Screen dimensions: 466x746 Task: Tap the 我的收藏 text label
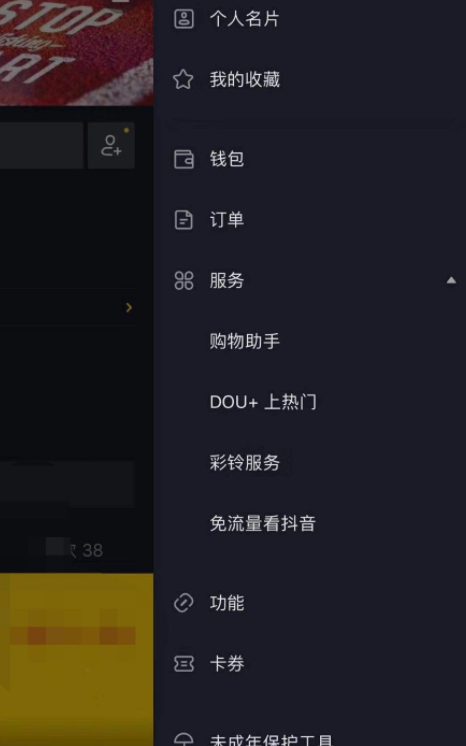pos(245,79)
